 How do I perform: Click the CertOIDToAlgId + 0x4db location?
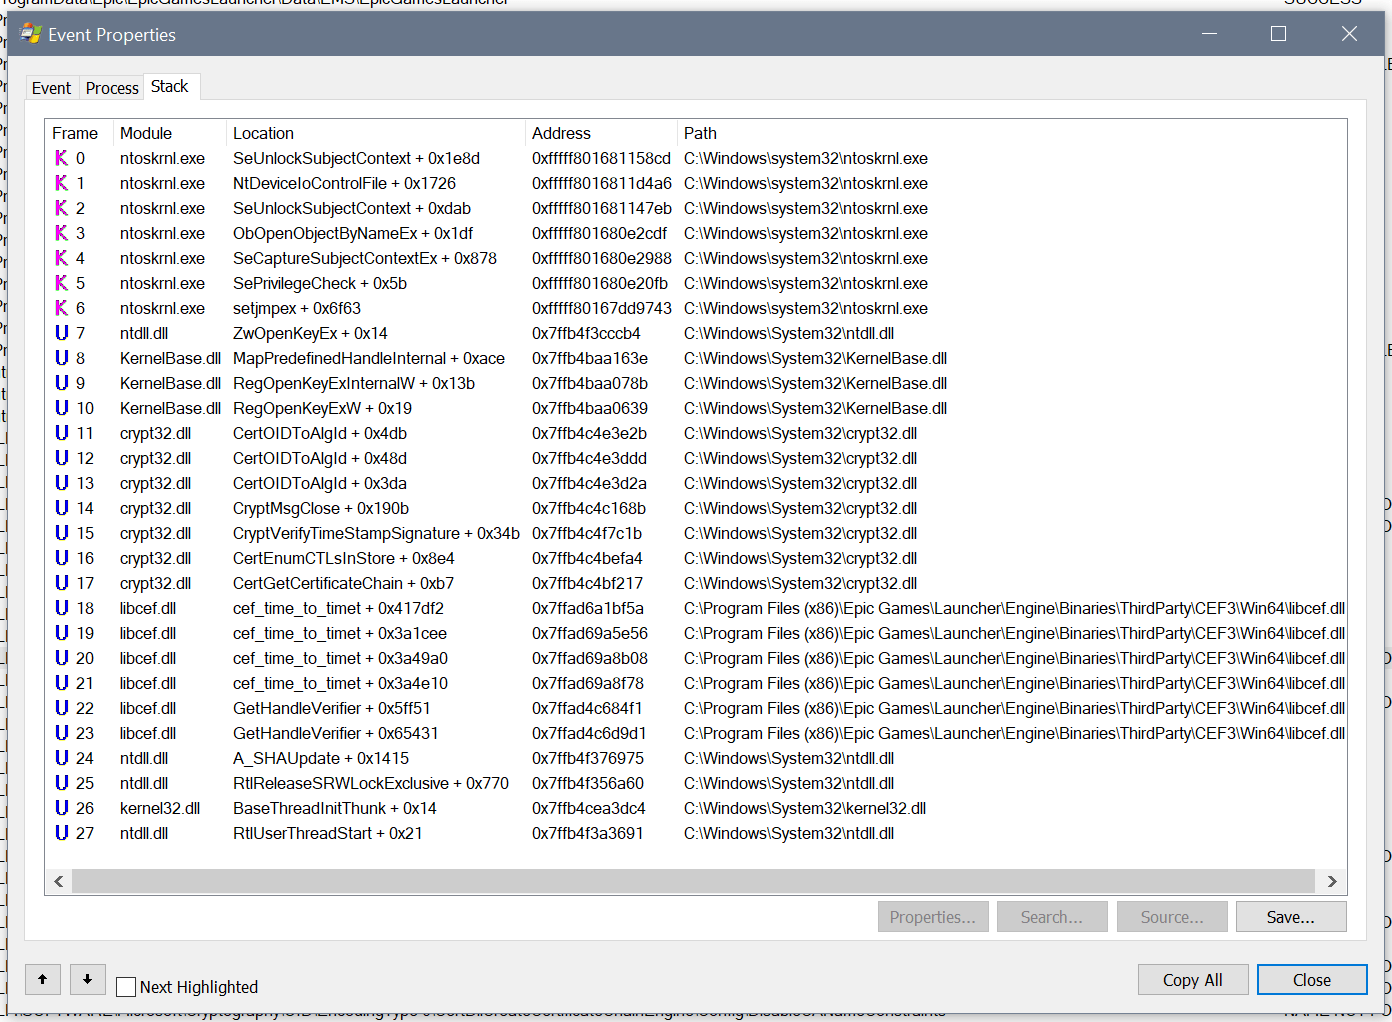pyautogui.click(x=320, y=433)
